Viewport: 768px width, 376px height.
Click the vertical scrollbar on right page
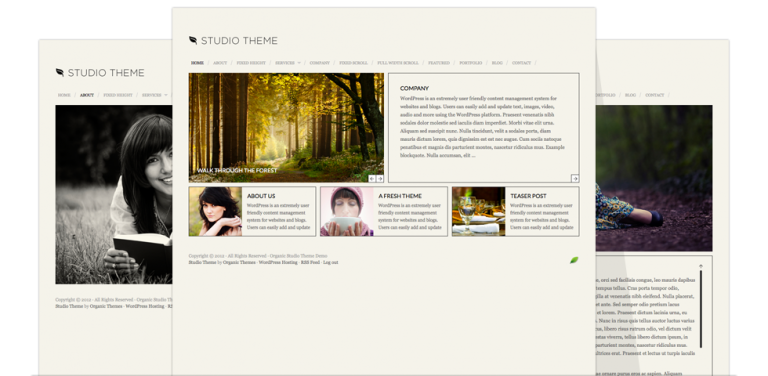click(x=700, y=308)
